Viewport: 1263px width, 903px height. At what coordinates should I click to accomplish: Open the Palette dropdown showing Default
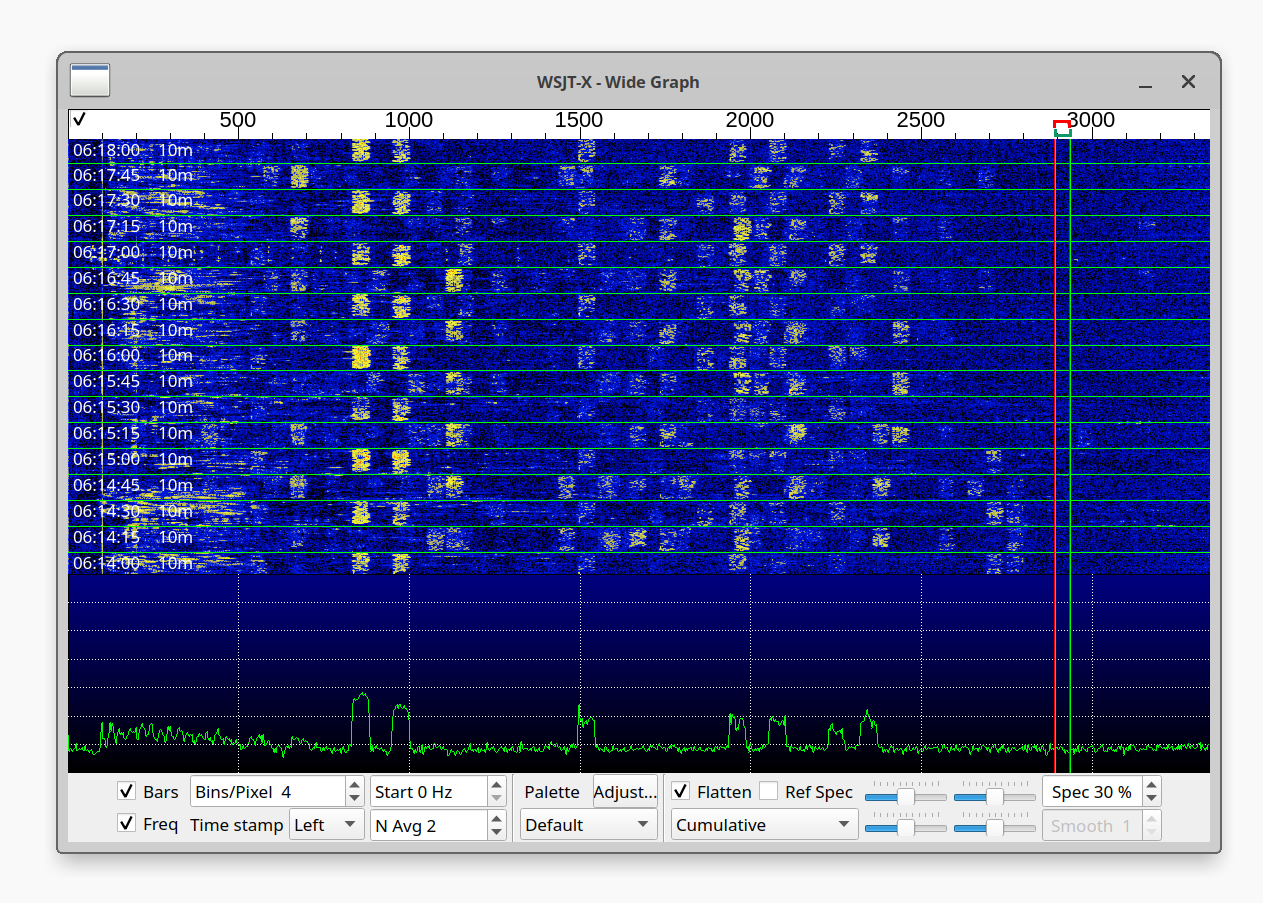(x=588, y=825)
